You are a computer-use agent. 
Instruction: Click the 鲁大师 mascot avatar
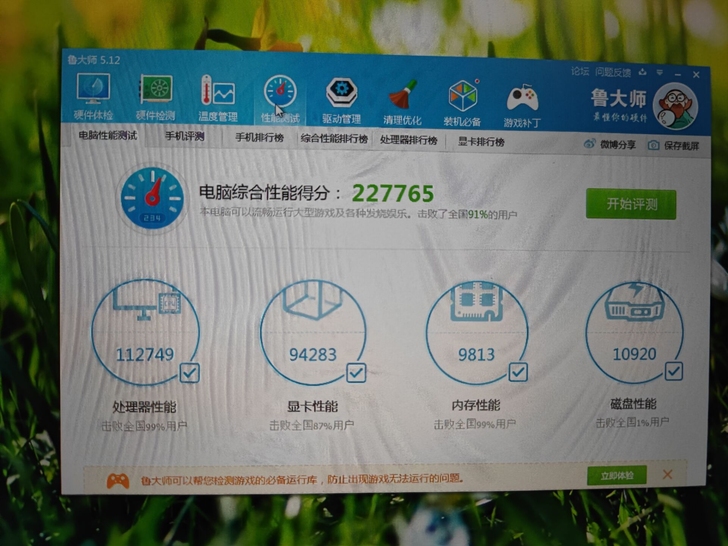click(675, 106)
